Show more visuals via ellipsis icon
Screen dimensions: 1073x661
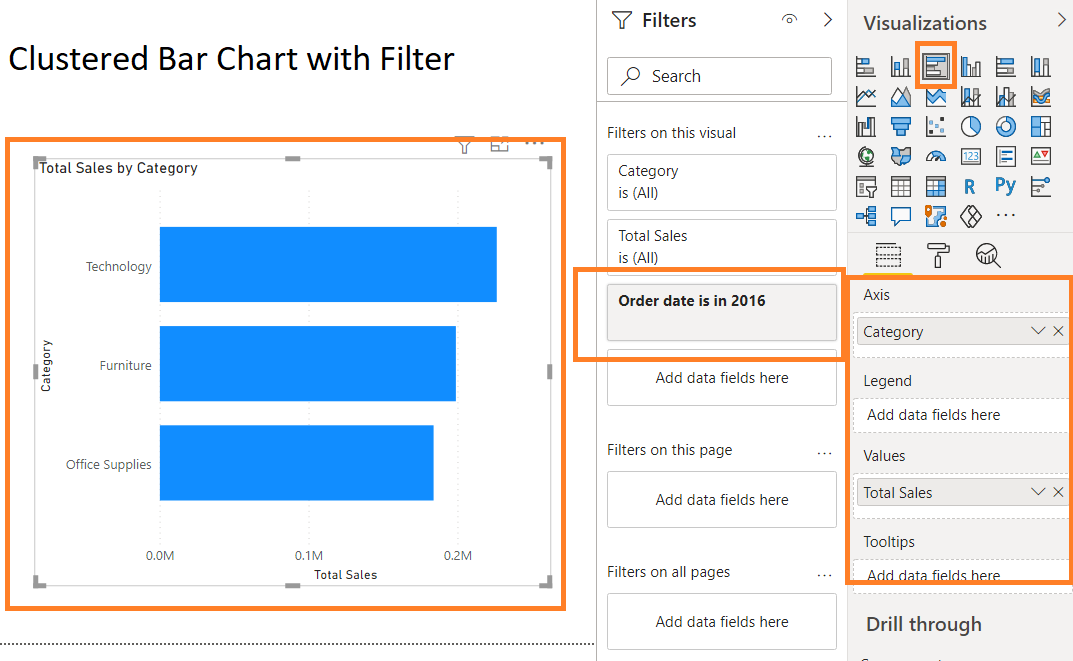(1005, 216)
